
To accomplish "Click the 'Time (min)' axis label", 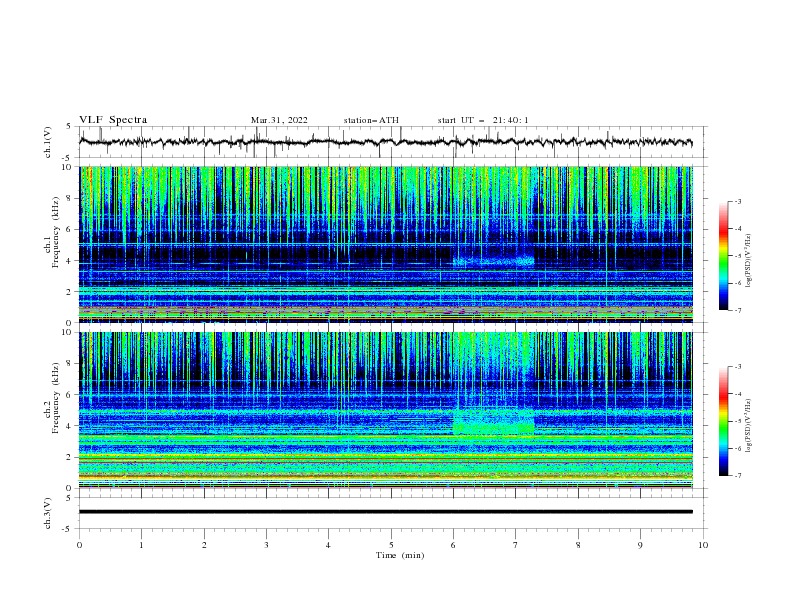I will (x=400, y=555).
